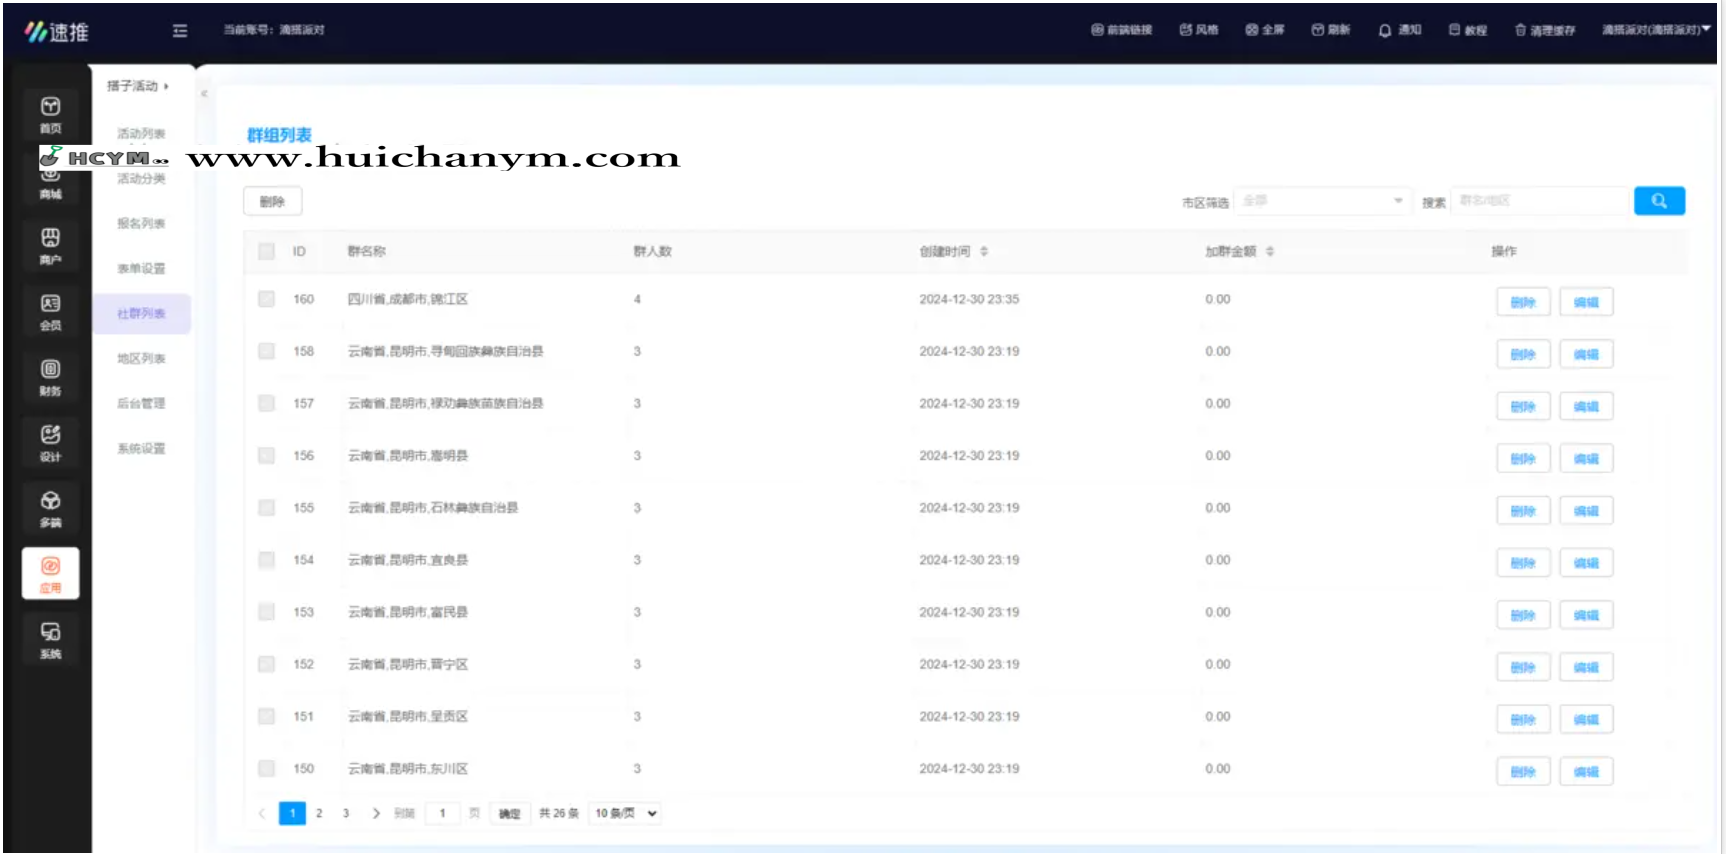The width and height of the screenshot is (1726, 854).
Task: Open 通知 notifications bell
Action: [1399, 30]
